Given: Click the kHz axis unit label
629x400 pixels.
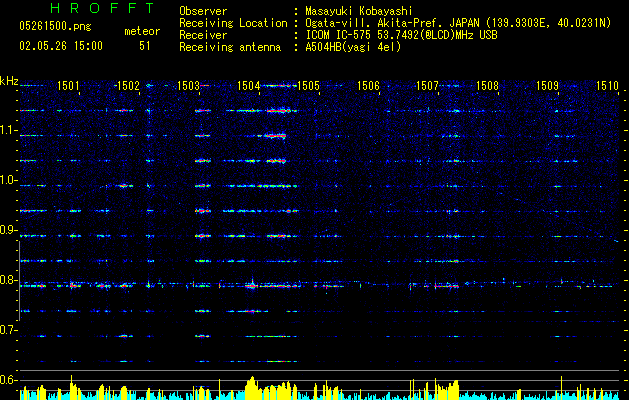Looking at the screenshot, I should [9, 81].
